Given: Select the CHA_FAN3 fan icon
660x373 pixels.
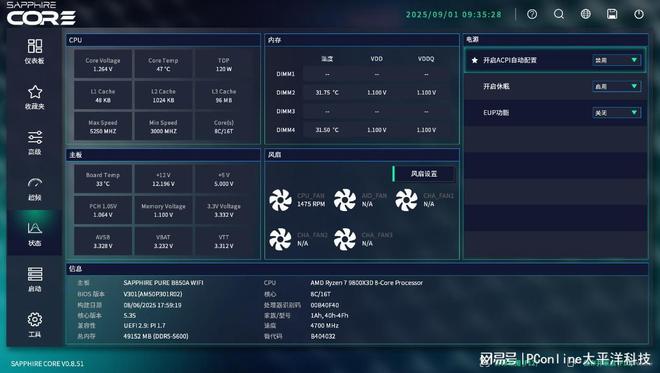Looking at the screenshot, I should click(345, 239).
